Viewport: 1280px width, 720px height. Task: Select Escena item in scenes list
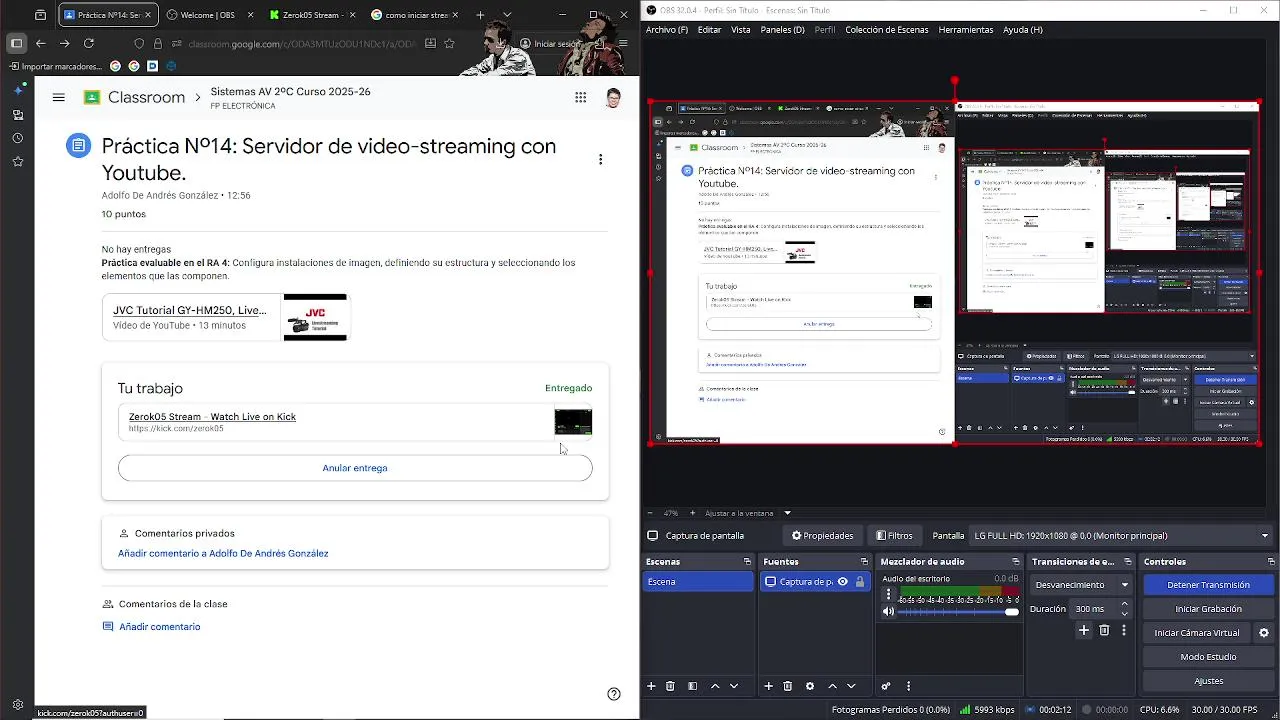(698, 582)
